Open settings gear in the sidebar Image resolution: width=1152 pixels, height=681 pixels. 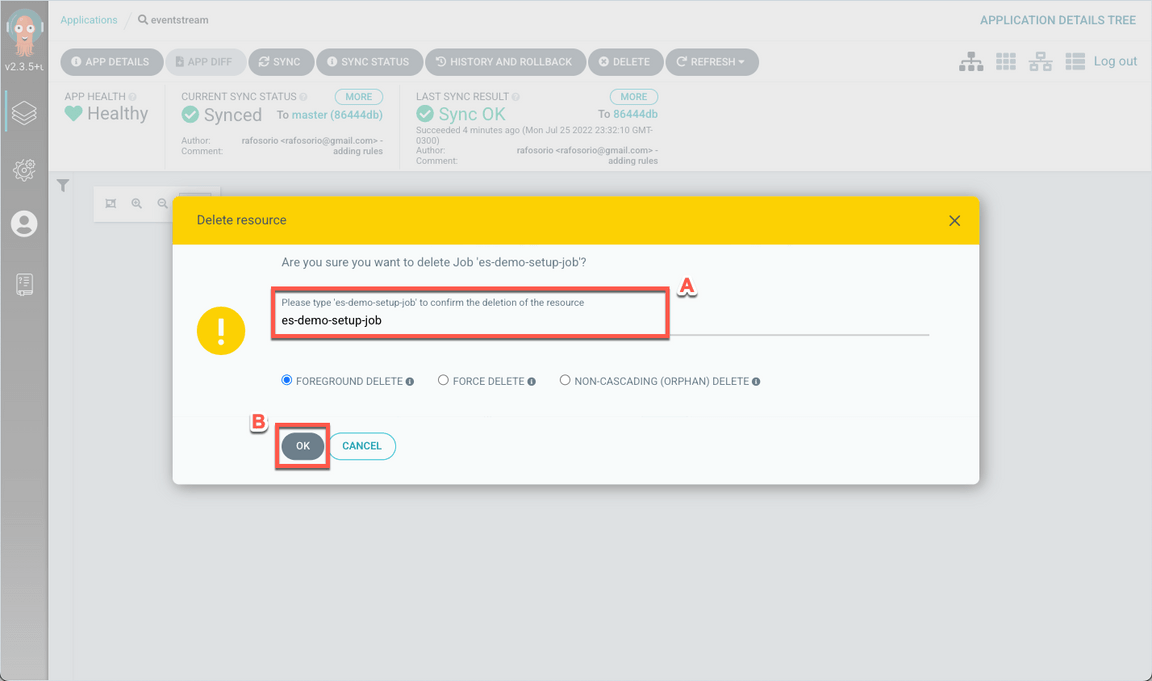pos(24,170)
